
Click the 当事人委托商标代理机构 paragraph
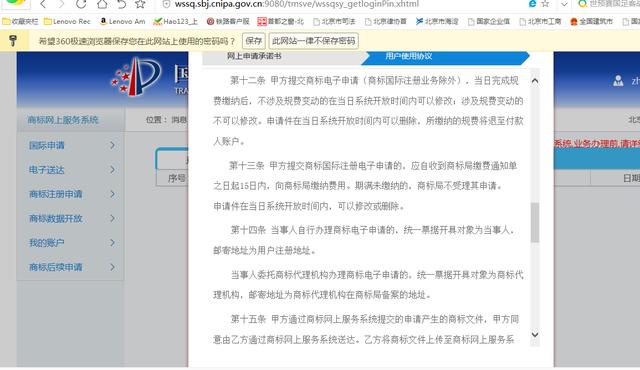click(368, 285)
